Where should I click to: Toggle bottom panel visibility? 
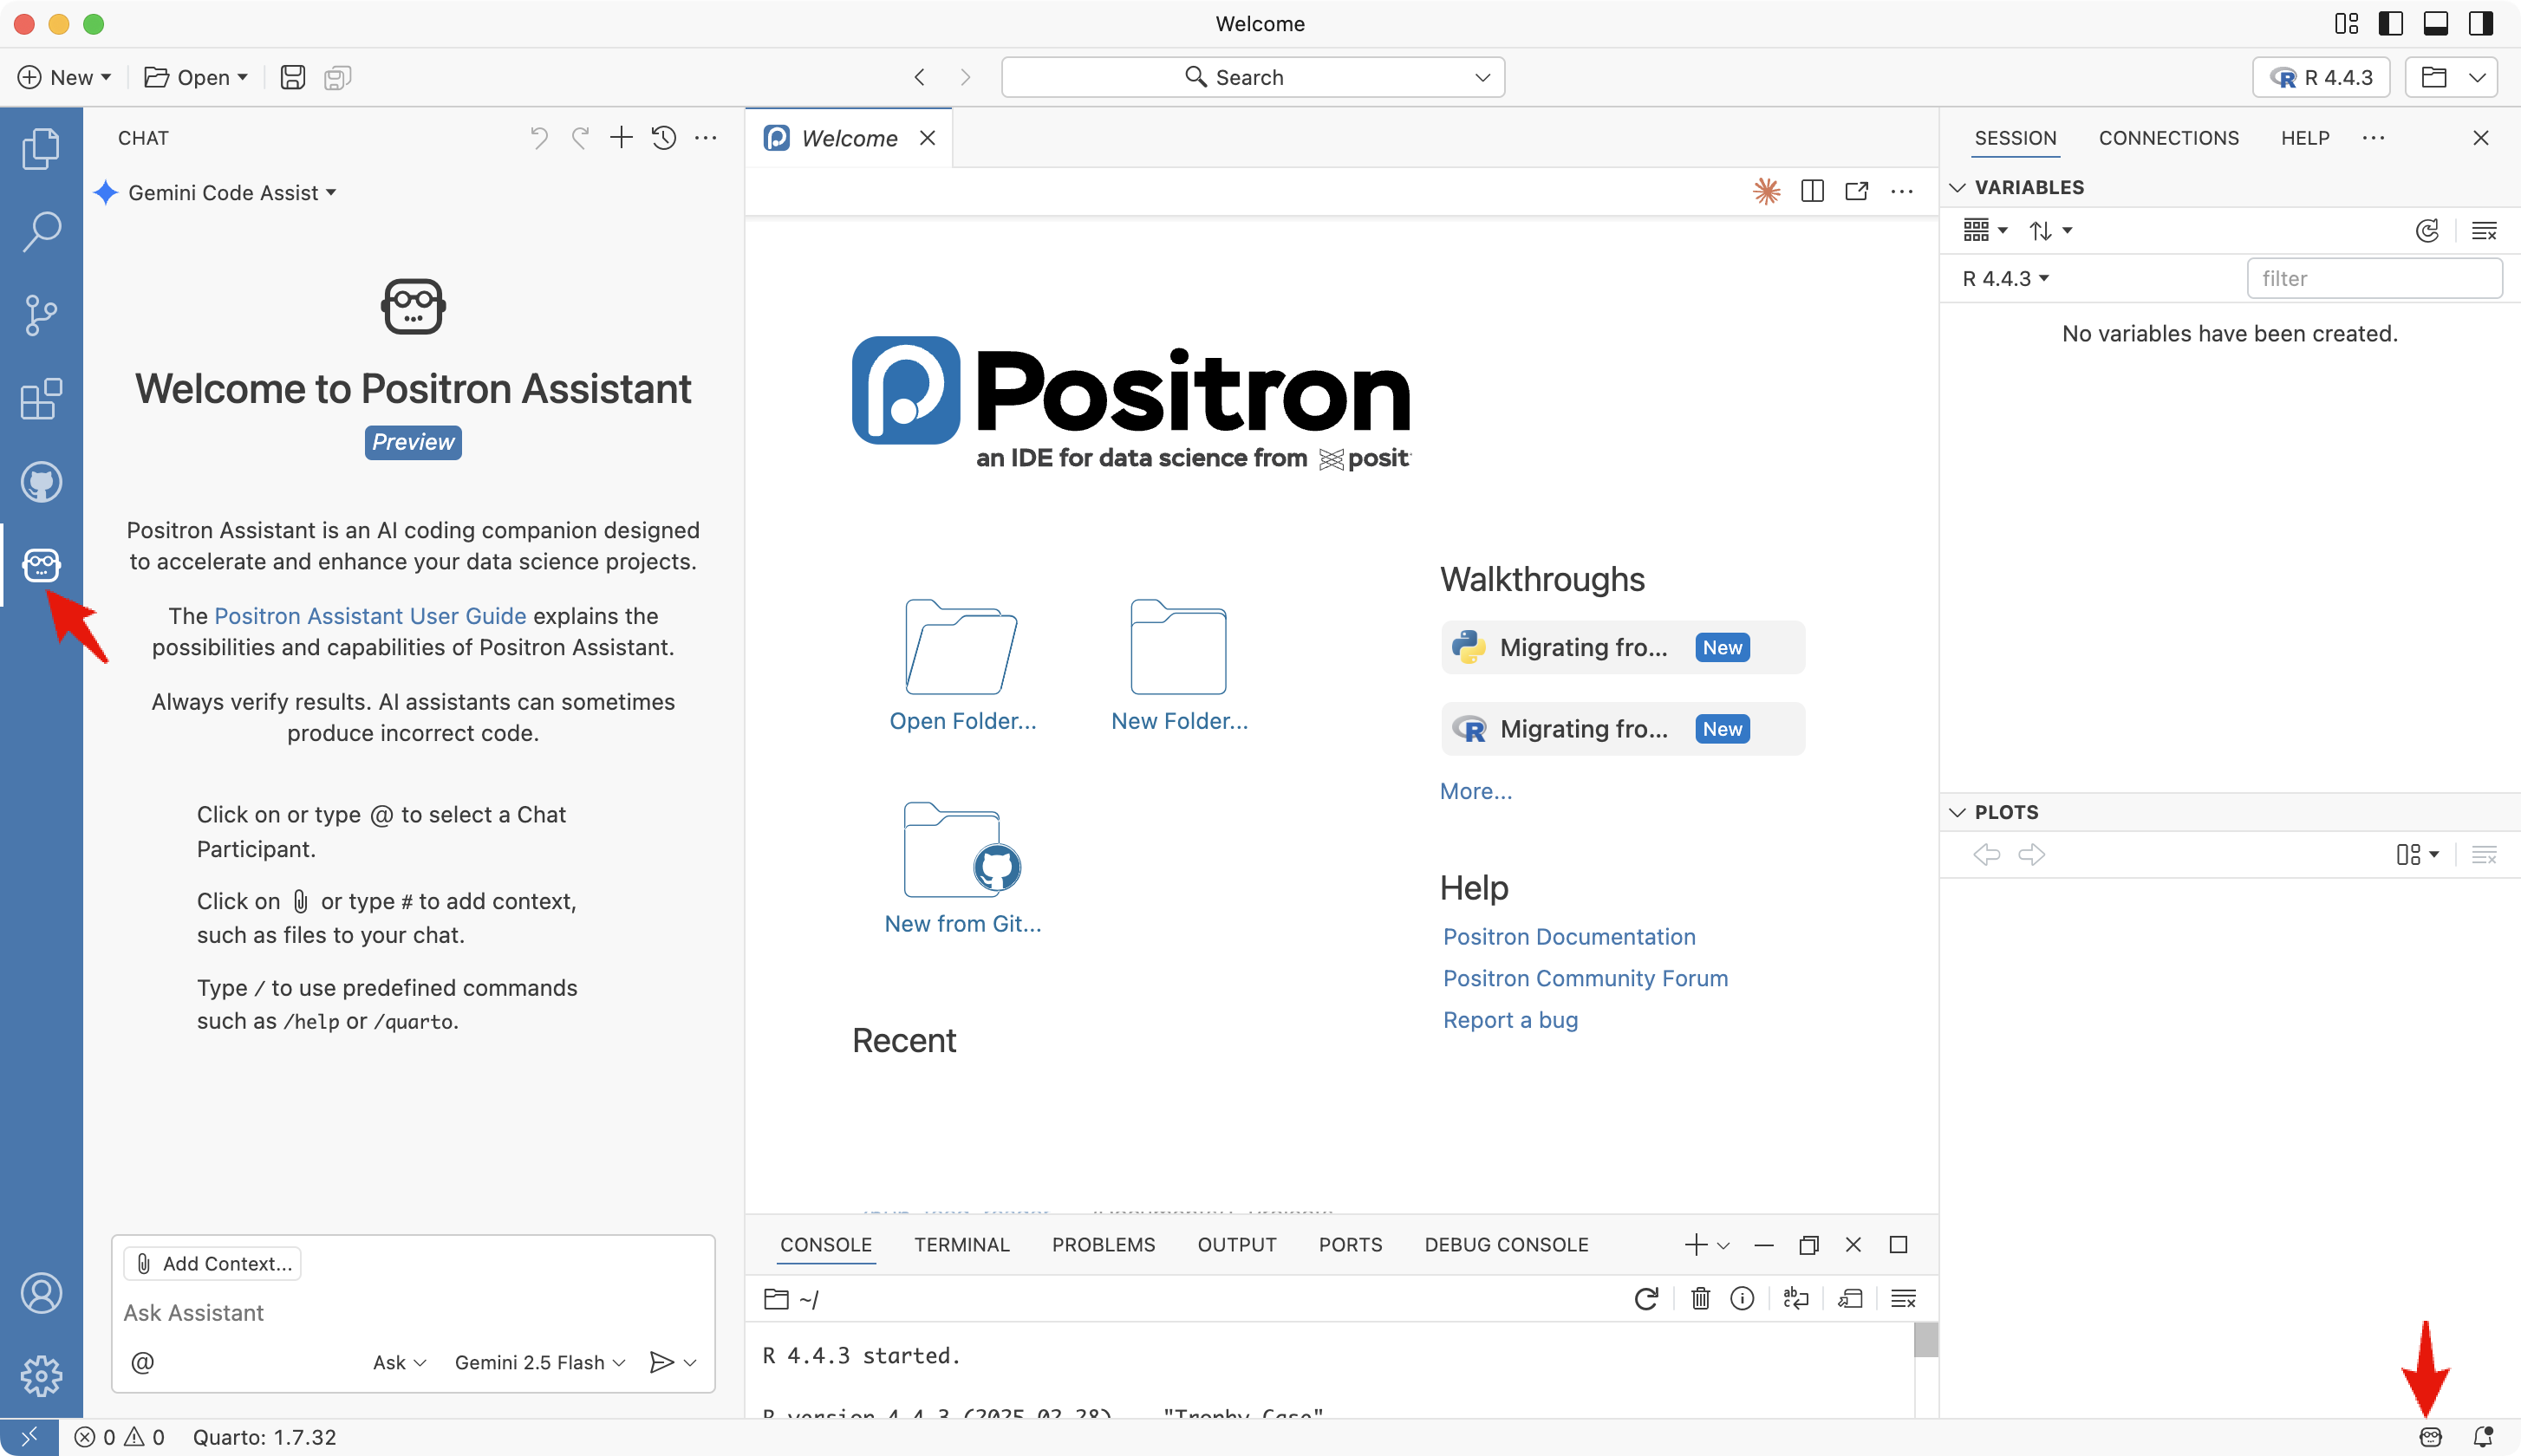2436,23
